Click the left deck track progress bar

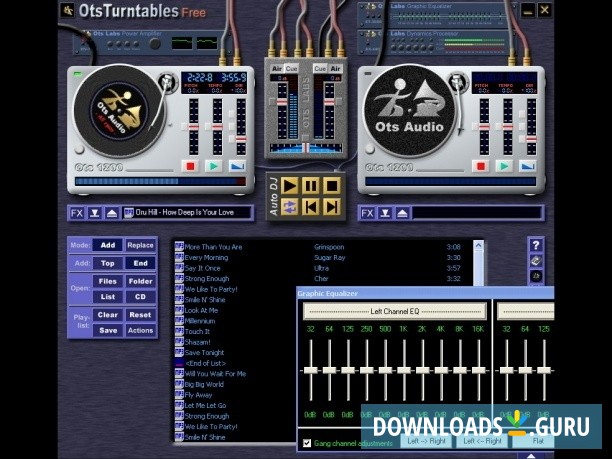point(160,181)
